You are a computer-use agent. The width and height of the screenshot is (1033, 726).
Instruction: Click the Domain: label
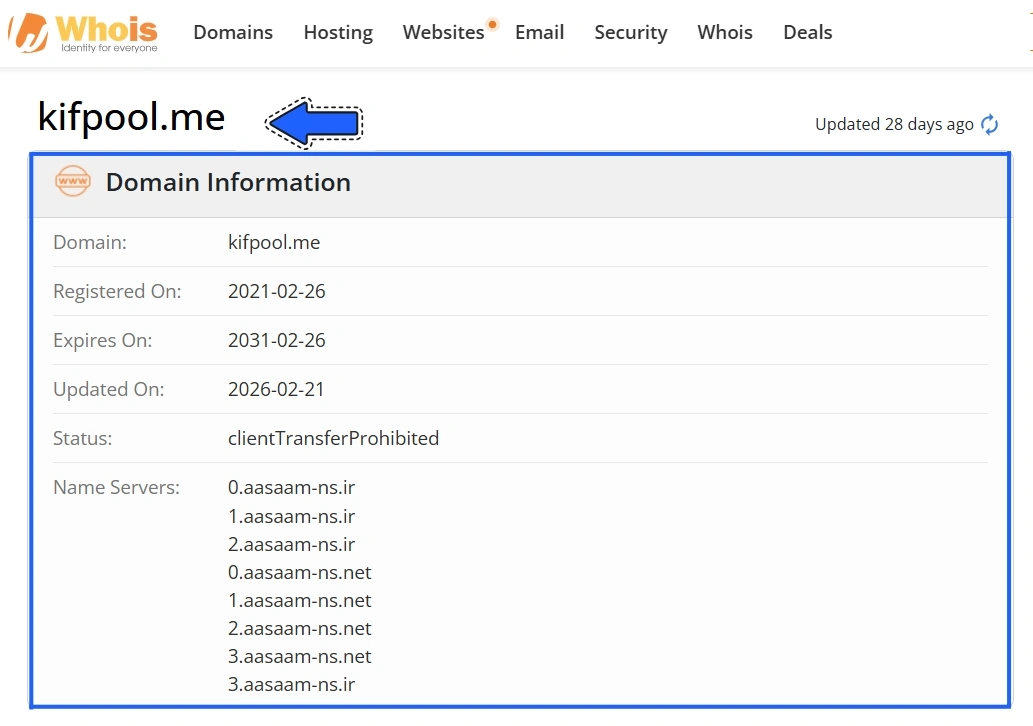click(90, 242)
